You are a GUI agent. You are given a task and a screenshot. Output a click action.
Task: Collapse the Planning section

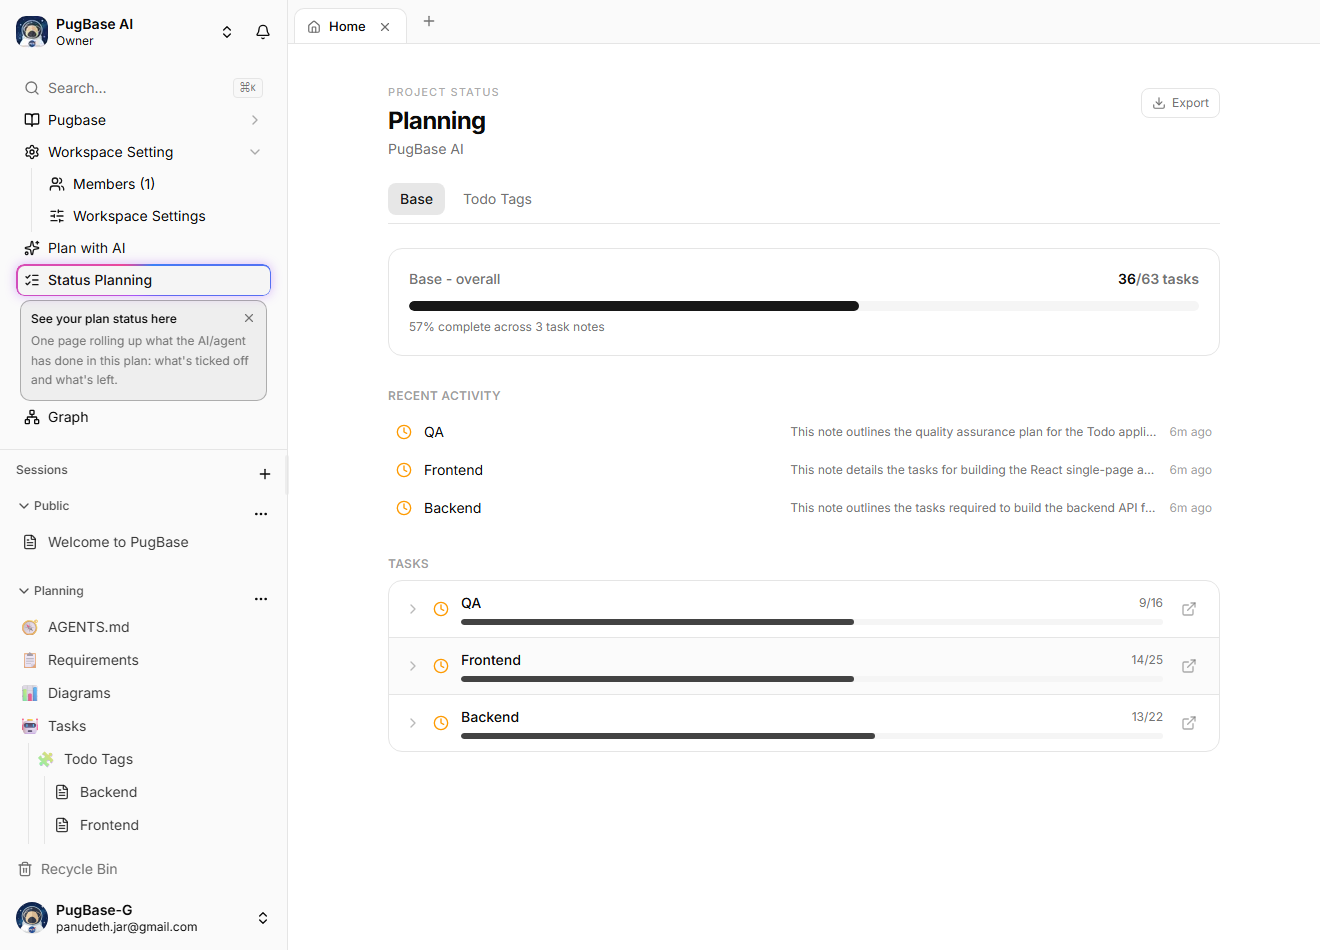click(24, 591)
